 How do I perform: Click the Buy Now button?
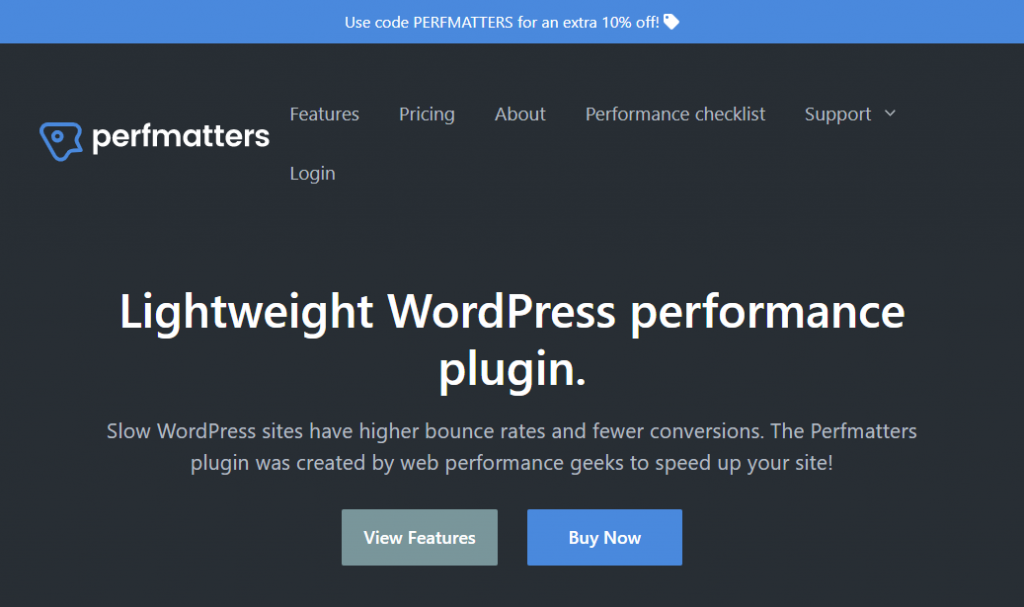coord(604,538)
